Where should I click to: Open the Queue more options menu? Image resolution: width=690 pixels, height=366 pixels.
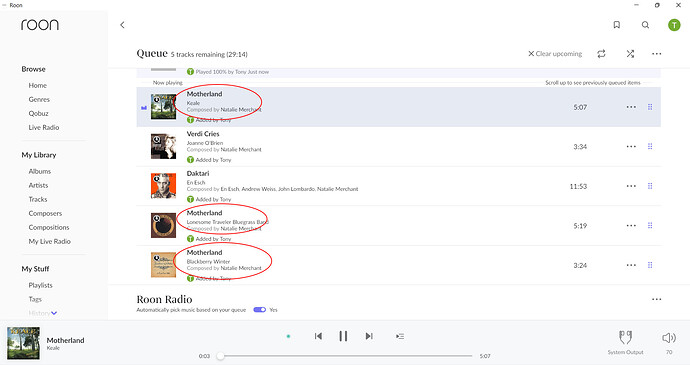coord(657,54)
